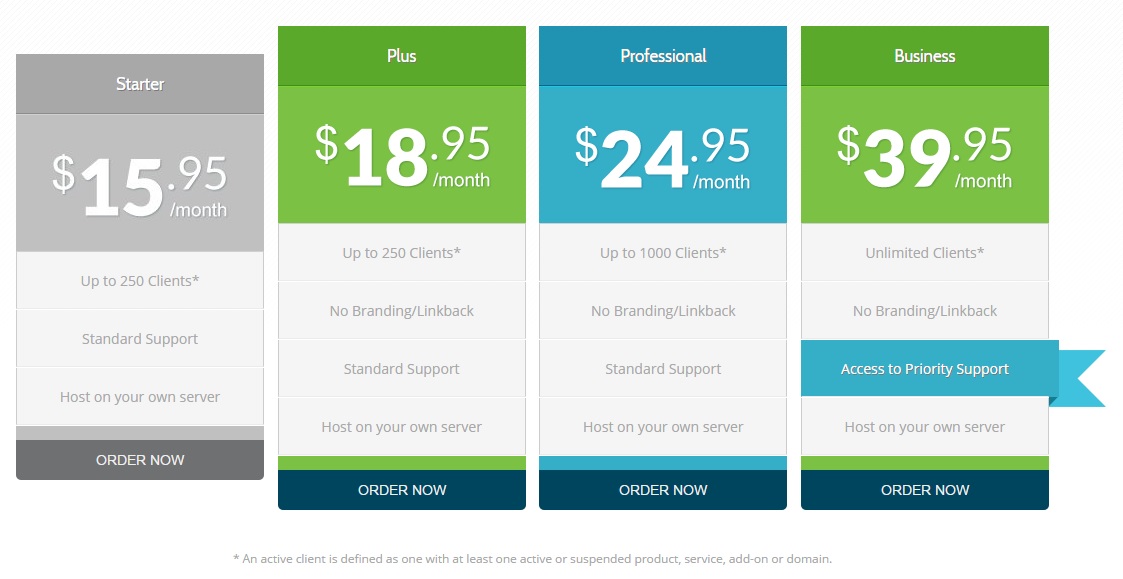Image resolution: width=1123 pixels, height=579 pixels.
Task: Click the $15.95/month Starter price
Action: point(140,184)
